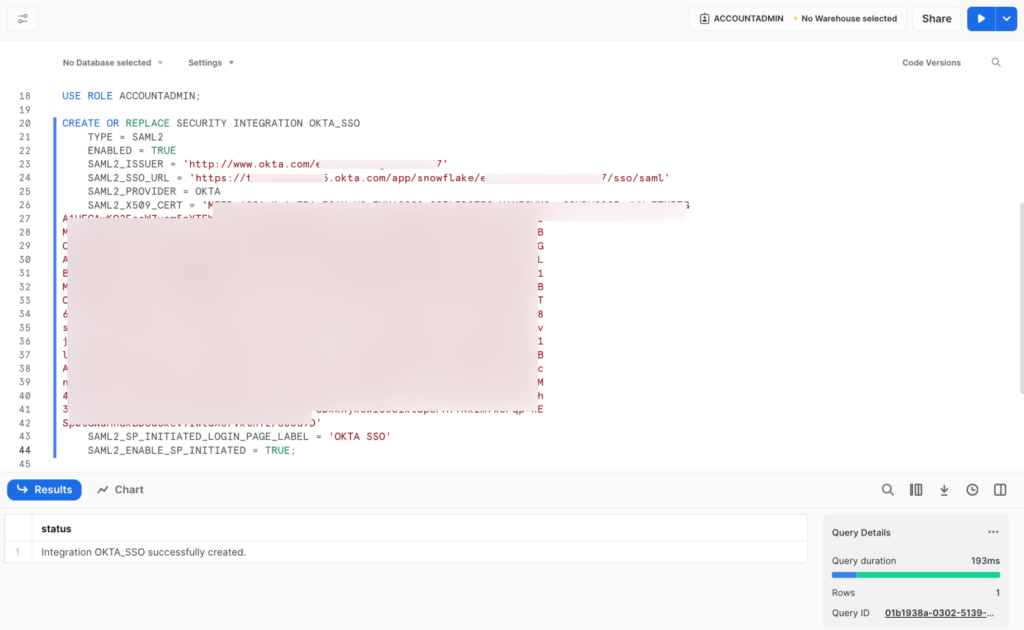Open Query Details options menu
Viewport: 1024px width, 630px height.
[993, 531]
